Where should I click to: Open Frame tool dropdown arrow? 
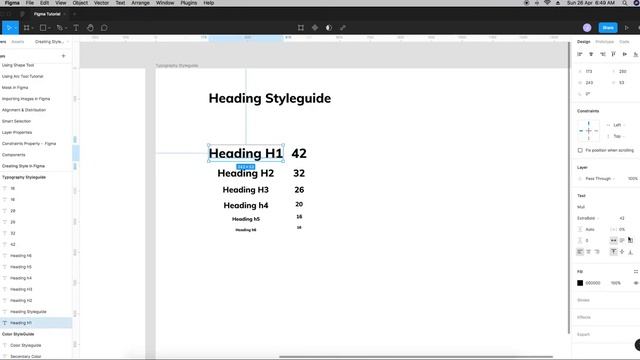tap(32, 28)
